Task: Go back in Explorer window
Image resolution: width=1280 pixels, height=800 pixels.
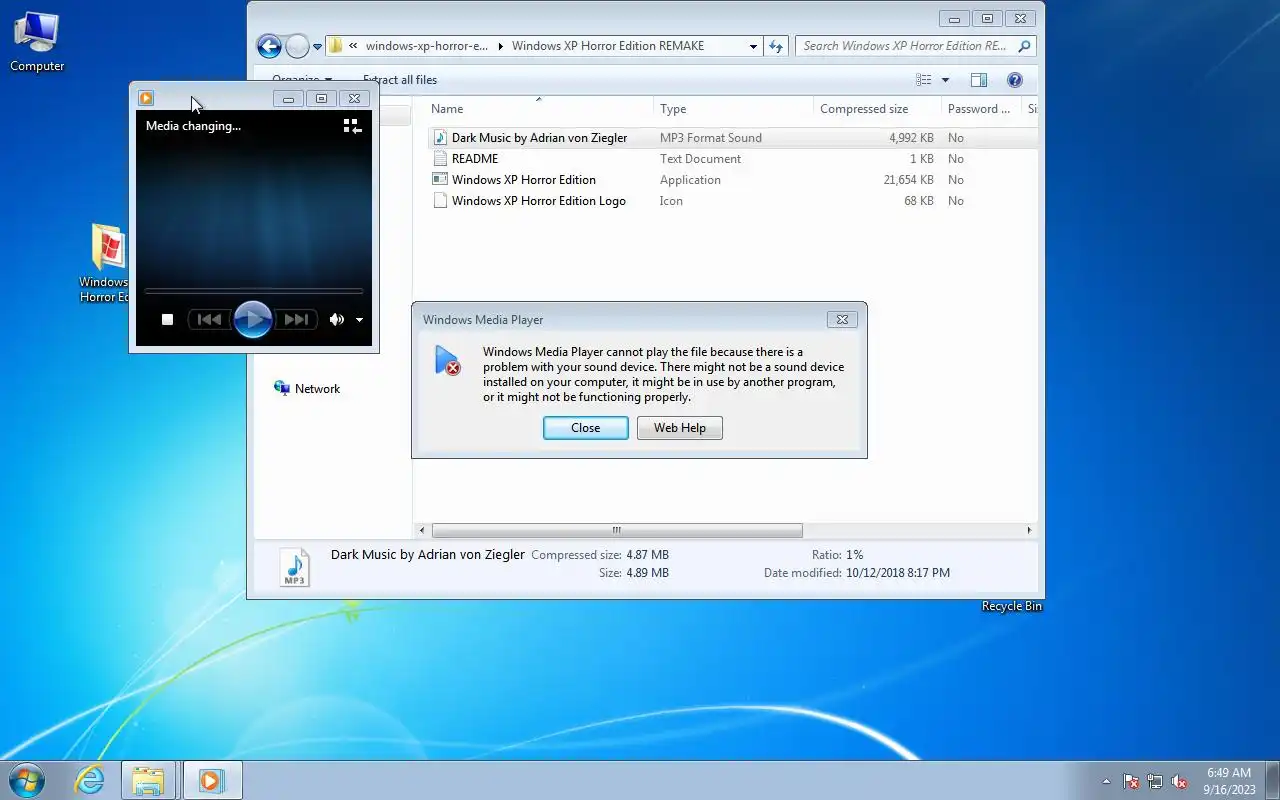Action: [269, 46]
